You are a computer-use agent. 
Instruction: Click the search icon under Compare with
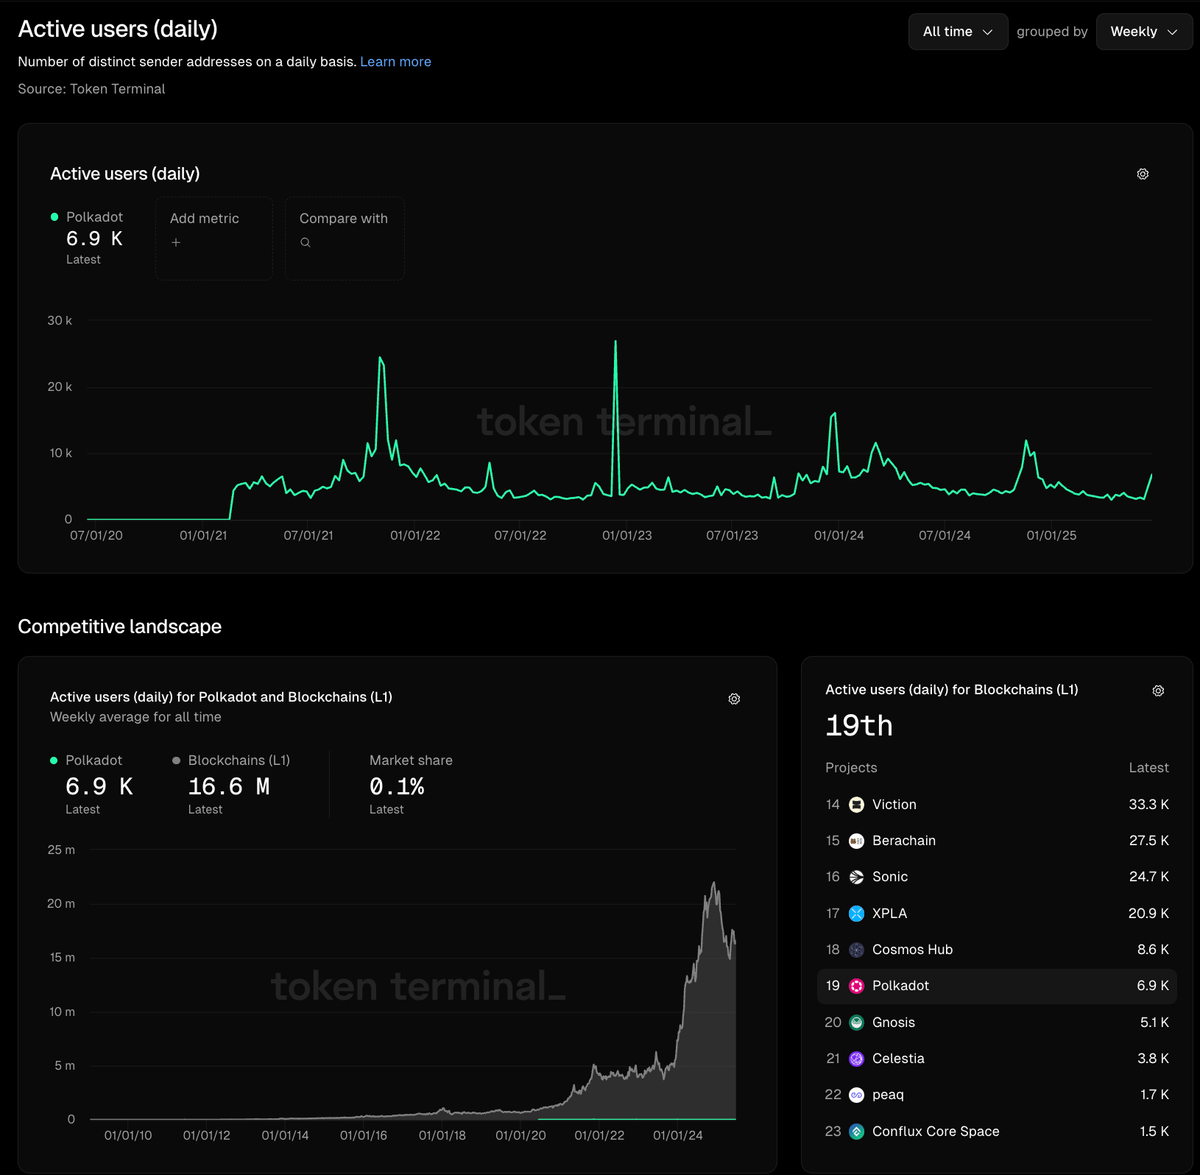pyautogui.click(x=305, y=242)
